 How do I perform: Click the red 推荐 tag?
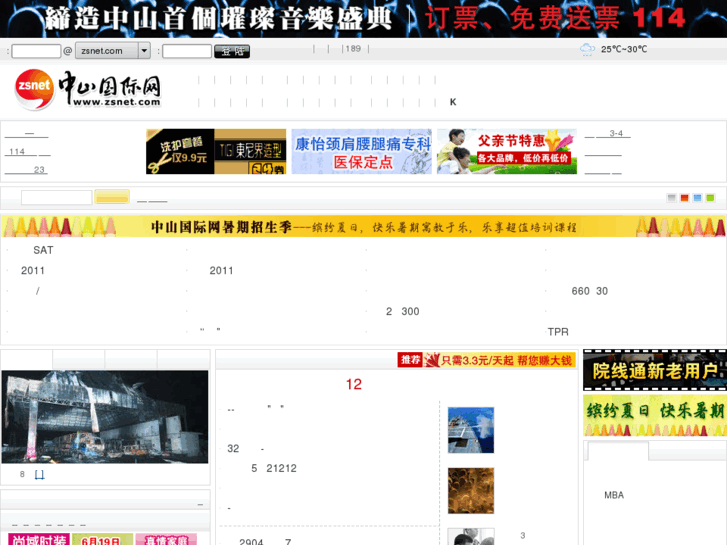click(x=410, y=360)
